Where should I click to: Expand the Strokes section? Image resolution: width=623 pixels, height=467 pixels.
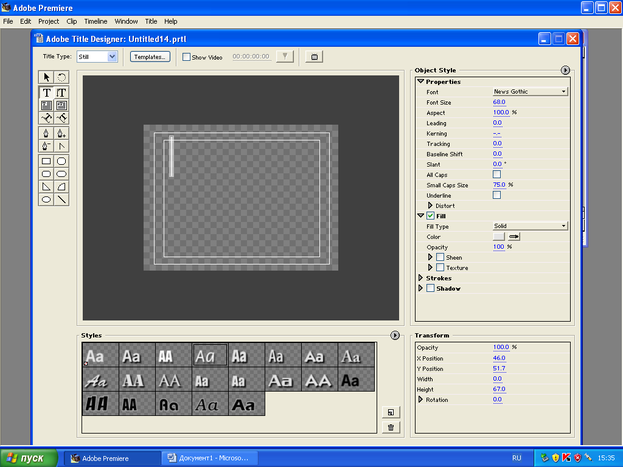click(x=421, y=278)
